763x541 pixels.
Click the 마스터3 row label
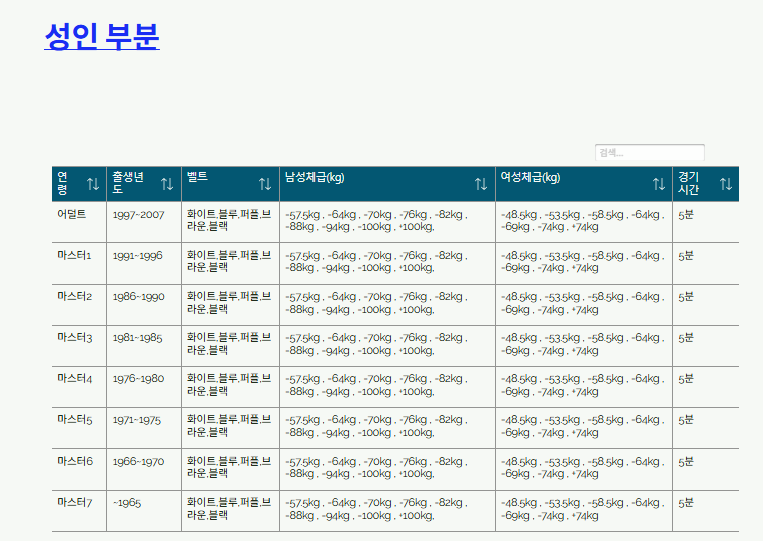tap(75, 337)
